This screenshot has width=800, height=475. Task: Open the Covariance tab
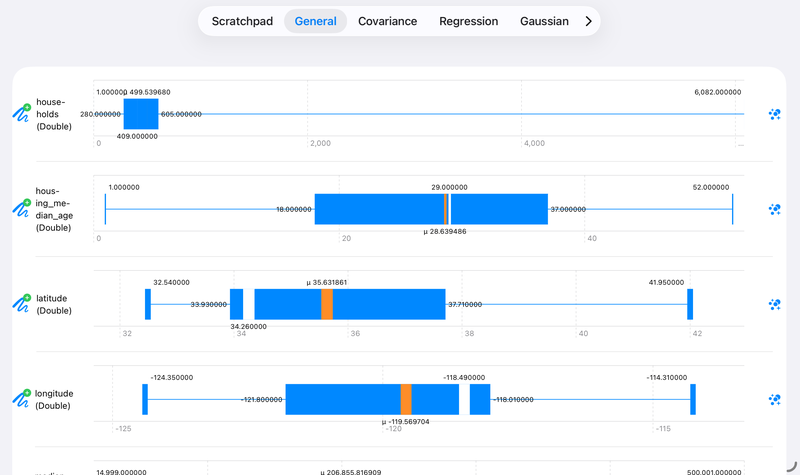click(x=387, y=21)
